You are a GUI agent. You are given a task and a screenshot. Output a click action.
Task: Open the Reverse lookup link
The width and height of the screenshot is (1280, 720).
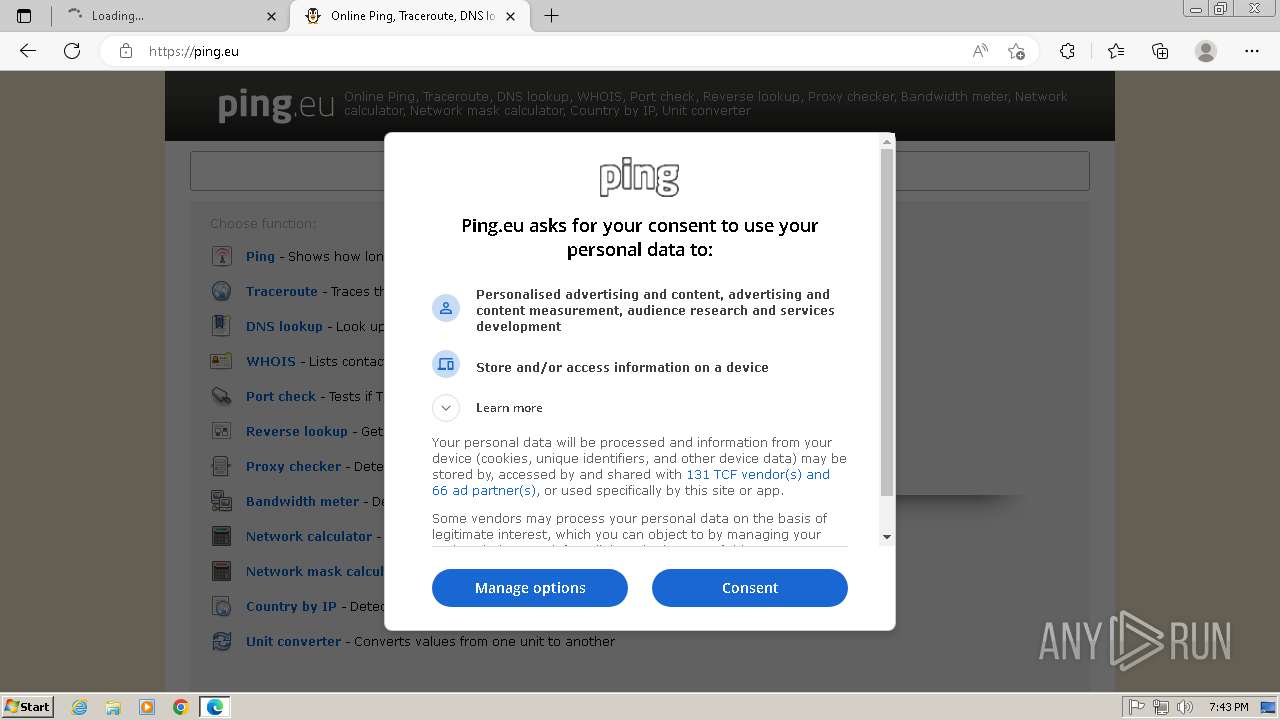coord(297,431)
